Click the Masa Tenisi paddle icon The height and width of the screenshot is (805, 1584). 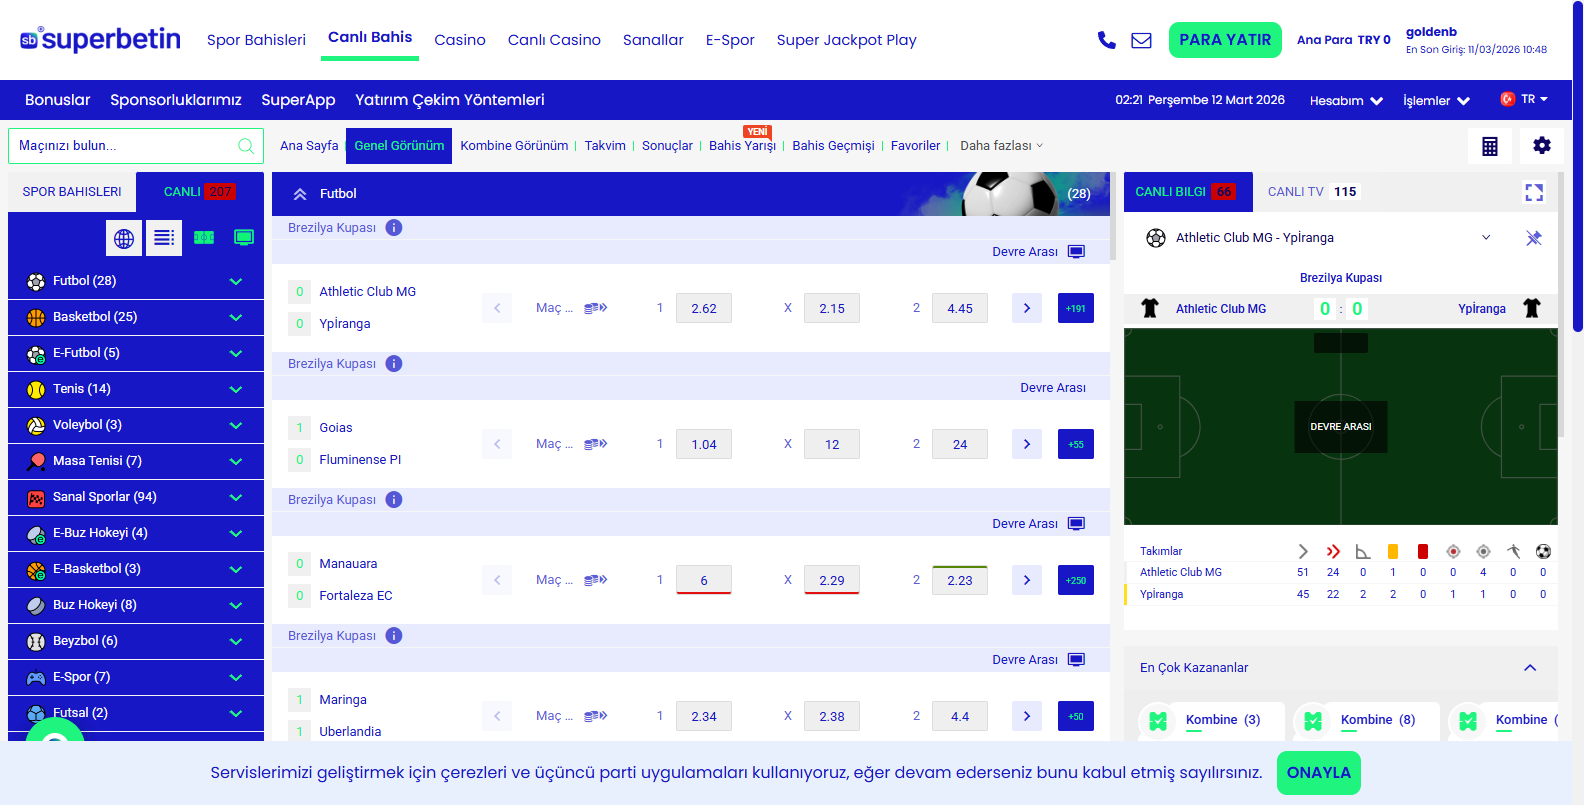(x=36, y=462)
